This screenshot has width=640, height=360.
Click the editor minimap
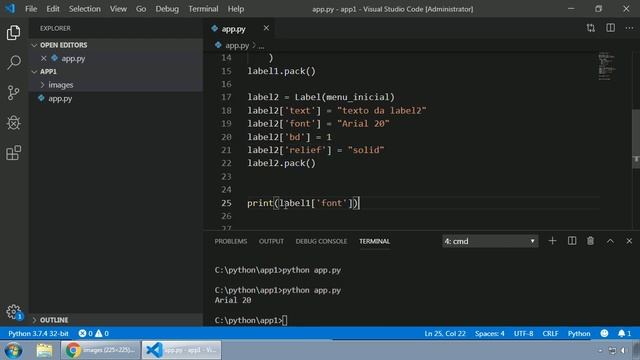(607, 66)
